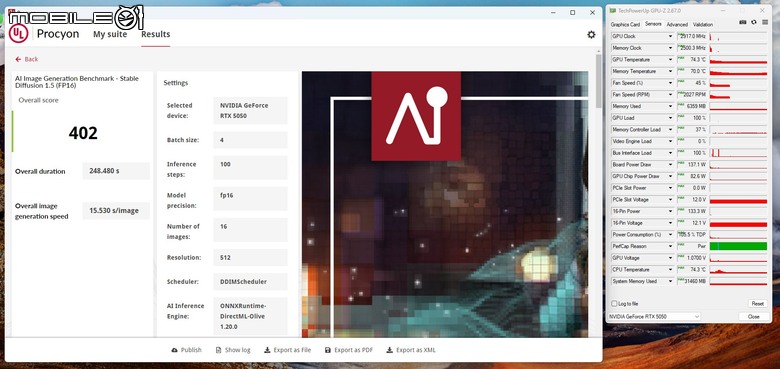Click the Show log document icon
The height and width of the screenshot is (369, 780).
tap(218, 350)
